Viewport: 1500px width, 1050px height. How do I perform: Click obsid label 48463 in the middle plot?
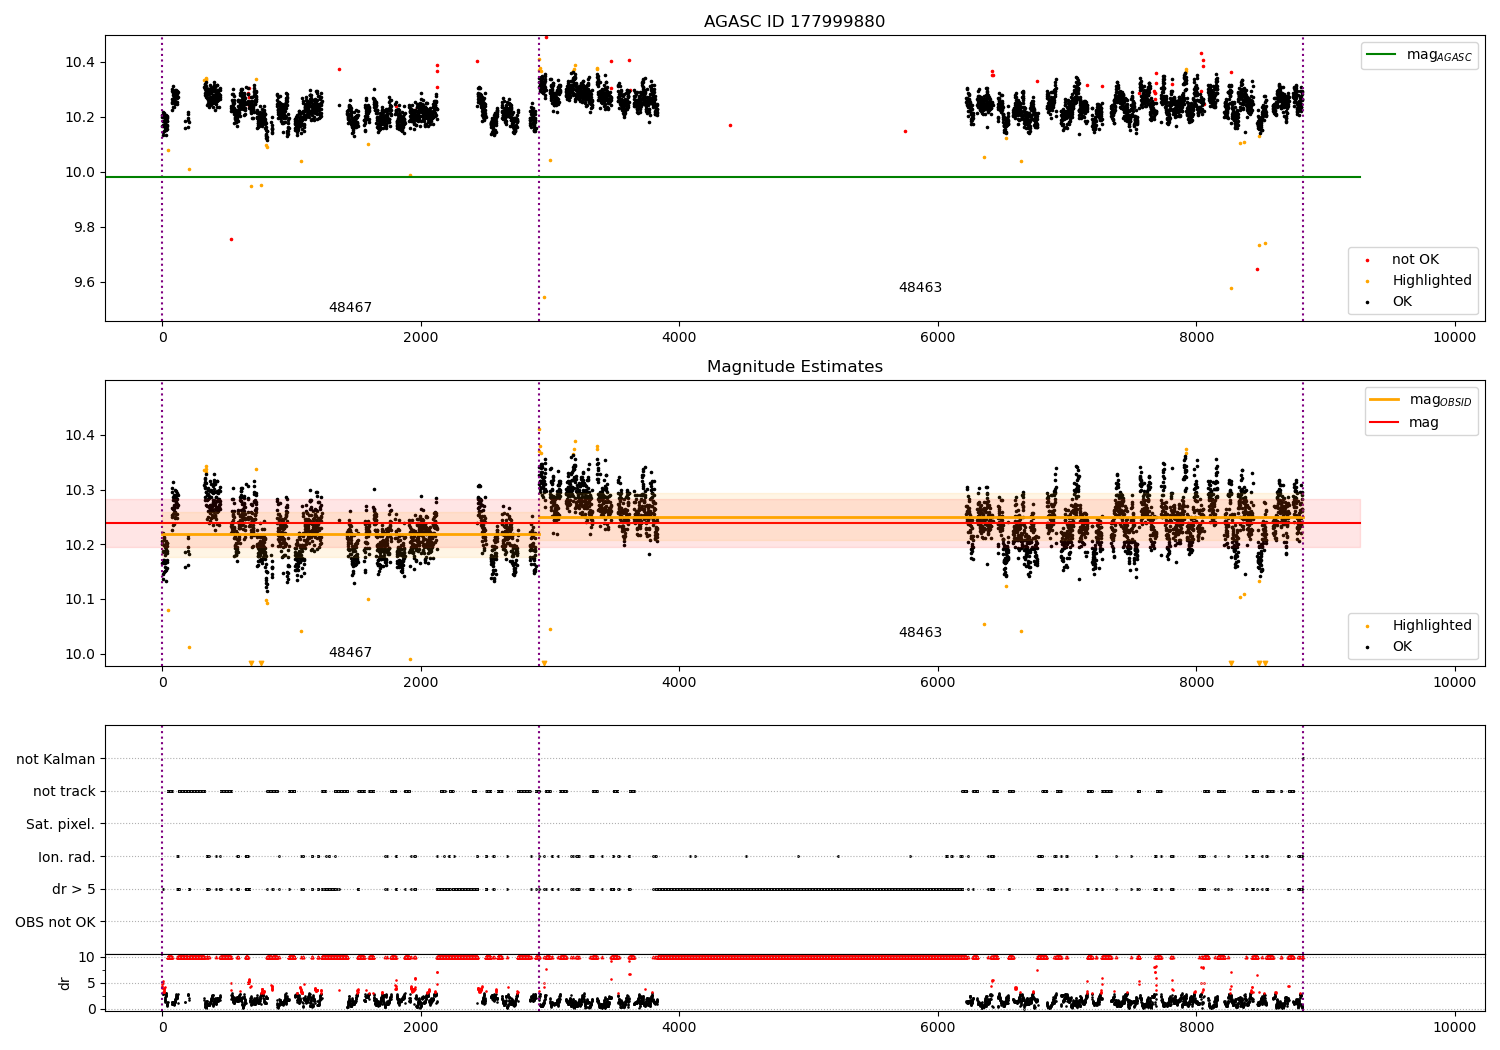pos(920,633)
